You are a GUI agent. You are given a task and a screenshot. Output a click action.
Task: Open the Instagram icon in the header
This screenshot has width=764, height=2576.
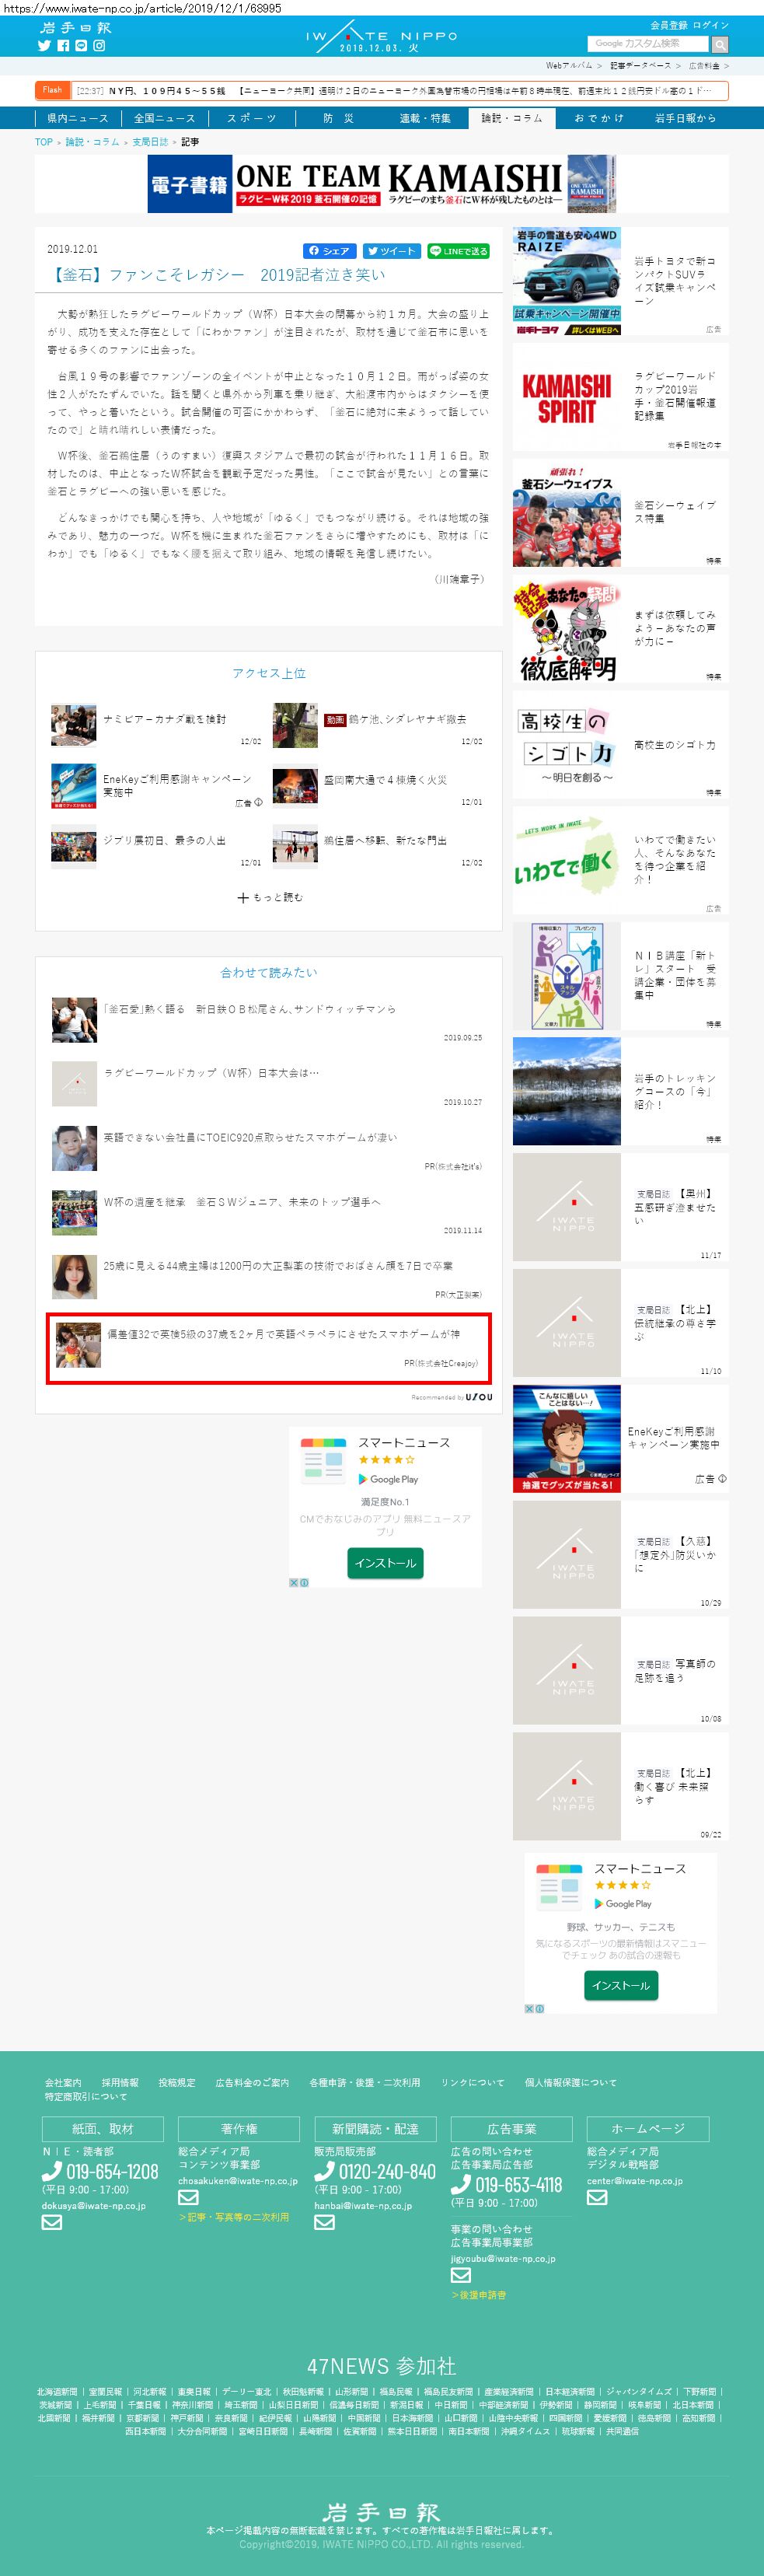[99, 46]
